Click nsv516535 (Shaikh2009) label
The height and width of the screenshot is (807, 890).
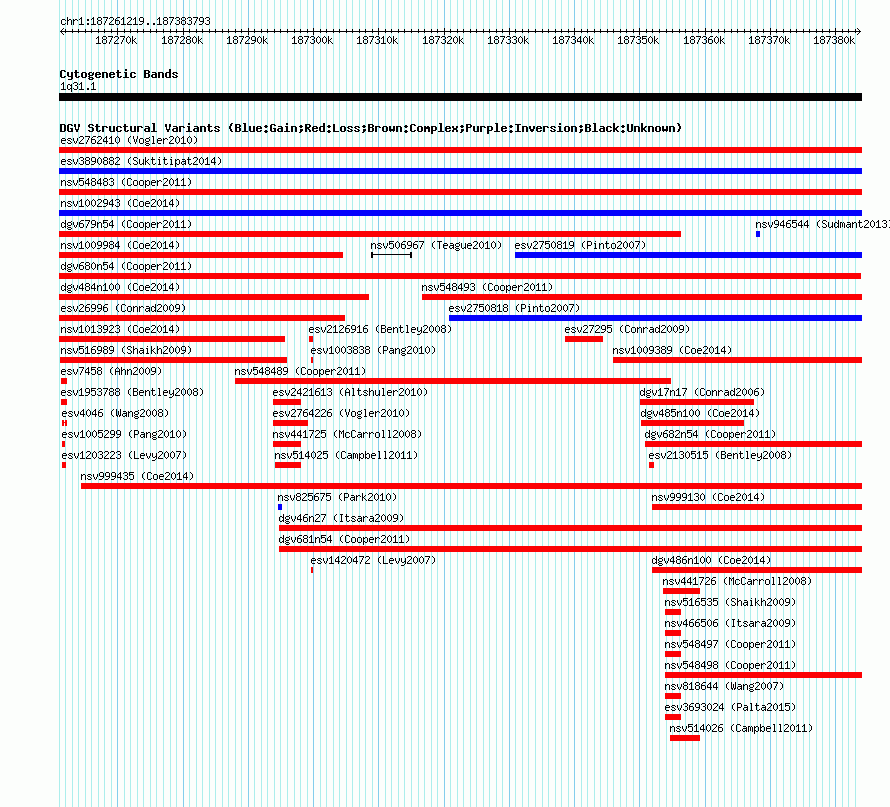(x=730, y=602)
